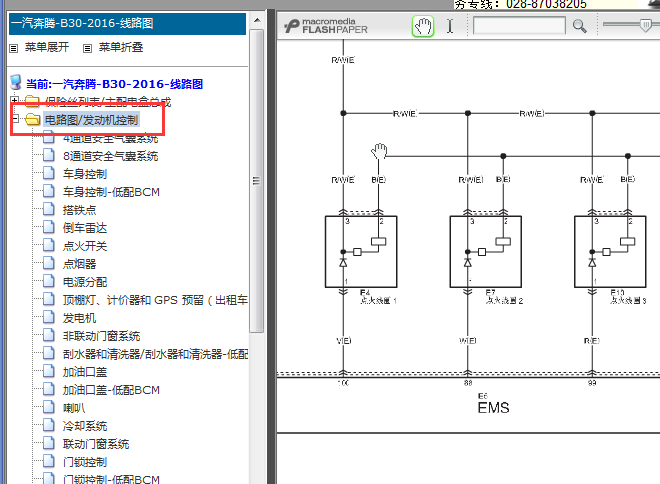The height and width of the screenshot is (484, 660).
Task: Open the 车身控制 diagram entry
Action: pyautogui.click(x=85, y=174)
